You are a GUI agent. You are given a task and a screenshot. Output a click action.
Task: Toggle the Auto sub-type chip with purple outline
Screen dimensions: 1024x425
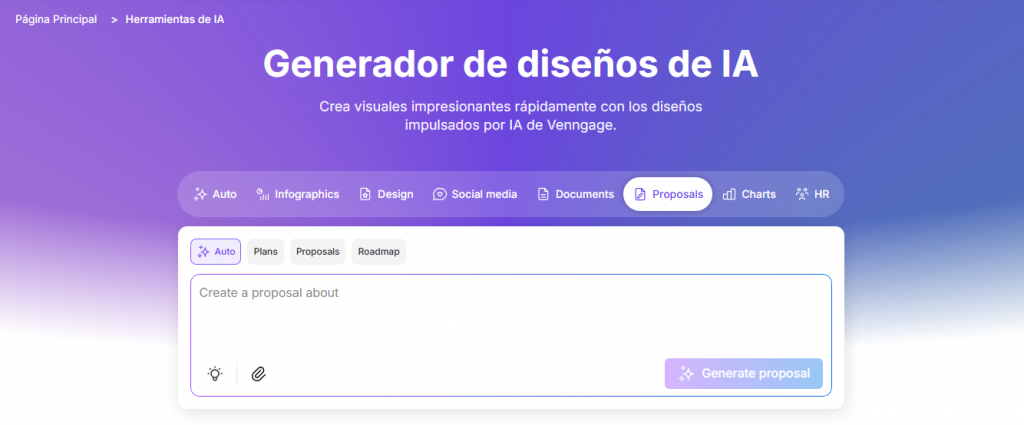coord(216,252)
